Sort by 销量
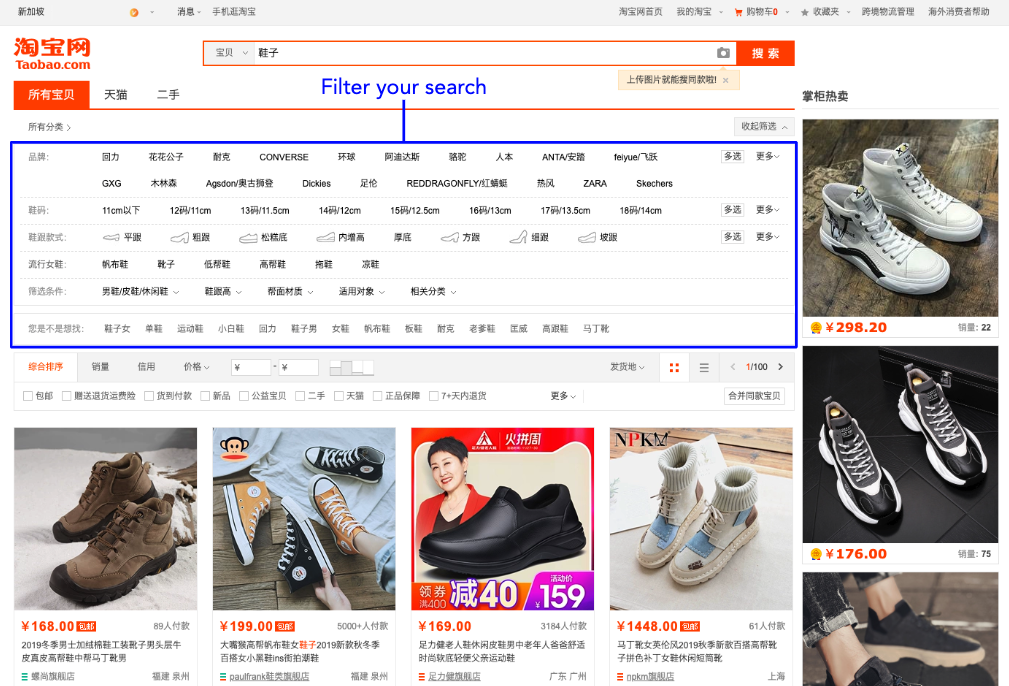This screenshot has height=686, width=1009. coord(100,367)
